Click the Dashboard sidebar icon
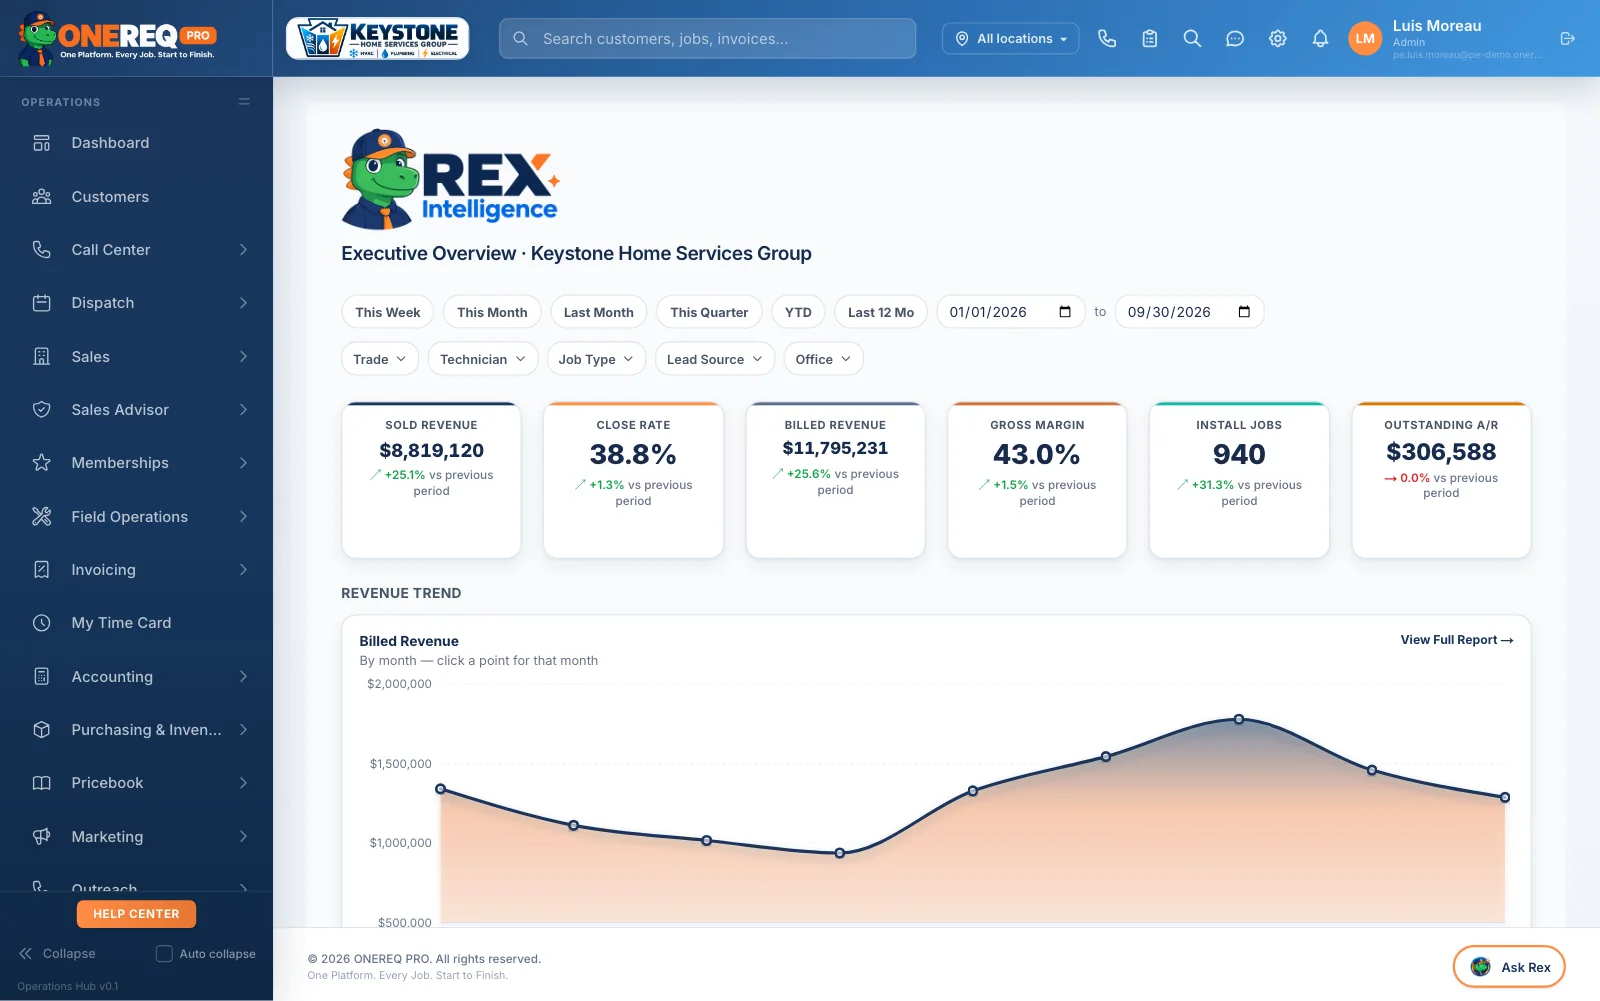The height and width of the screenshot is (1001, 1600). click(41, 143)
